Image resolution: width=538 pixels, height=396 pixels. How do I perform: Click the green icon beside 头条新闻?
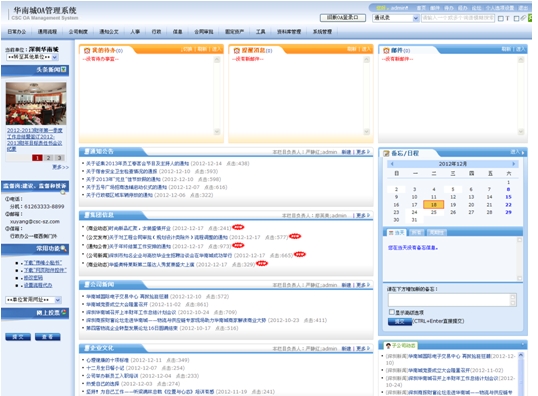coord(63,70)
